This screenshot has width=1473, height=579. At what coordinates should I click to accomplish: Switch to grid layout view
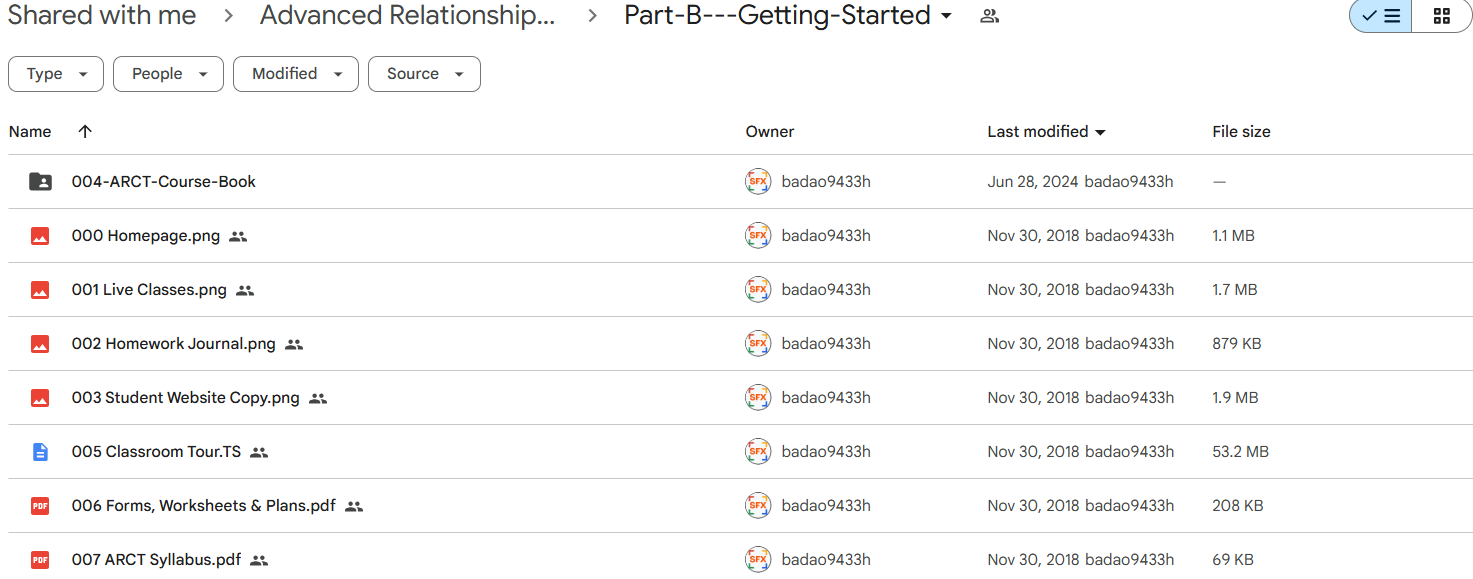1442,16
